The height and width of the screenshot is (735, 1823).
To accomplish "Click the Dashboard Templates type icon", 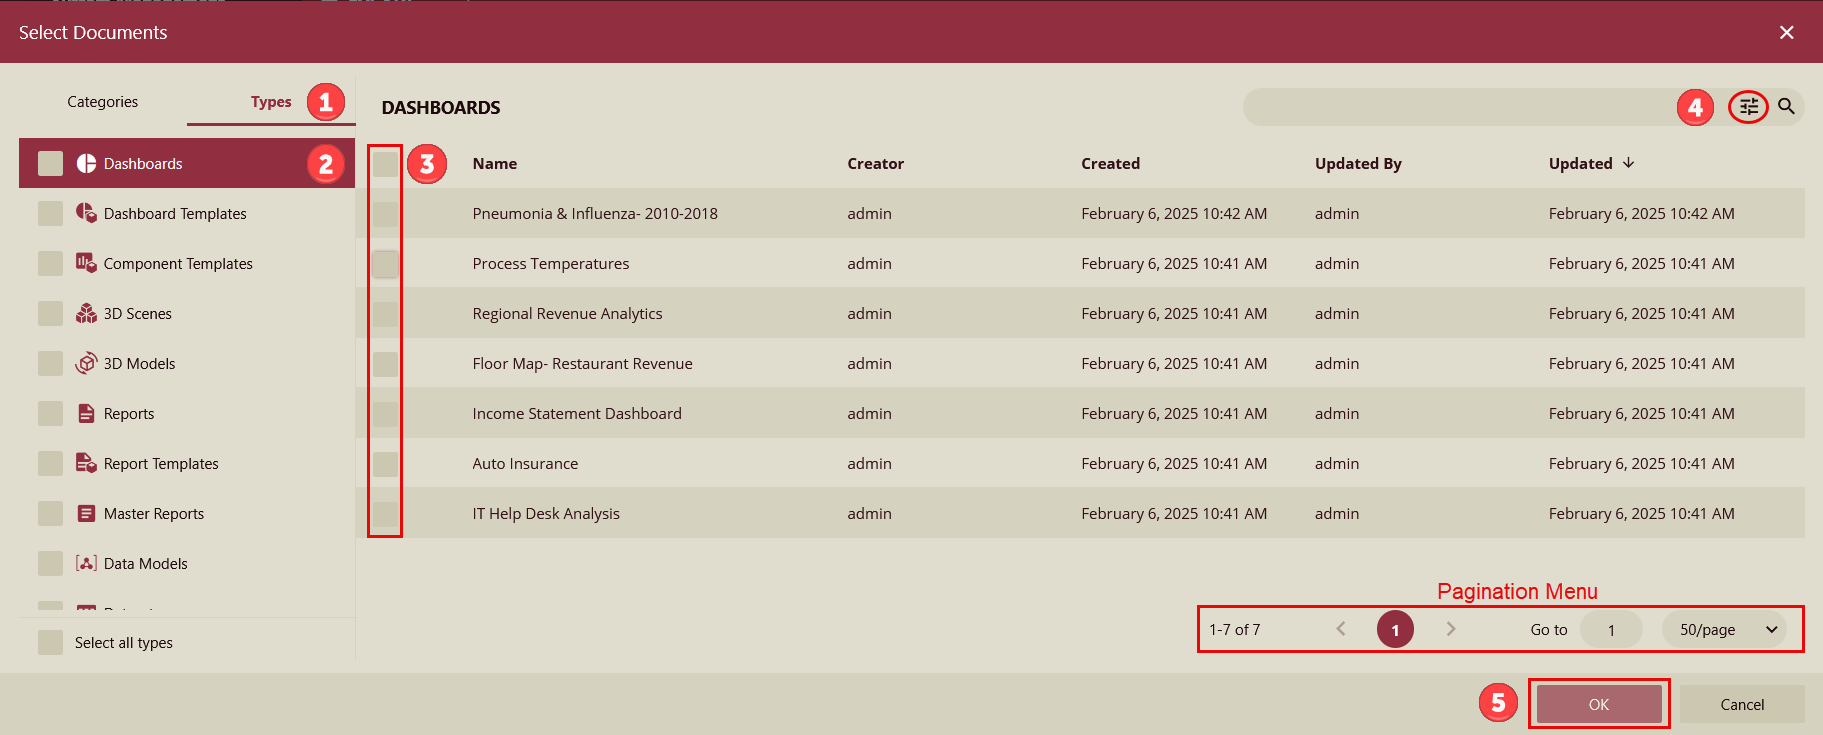I will point(86,213).
